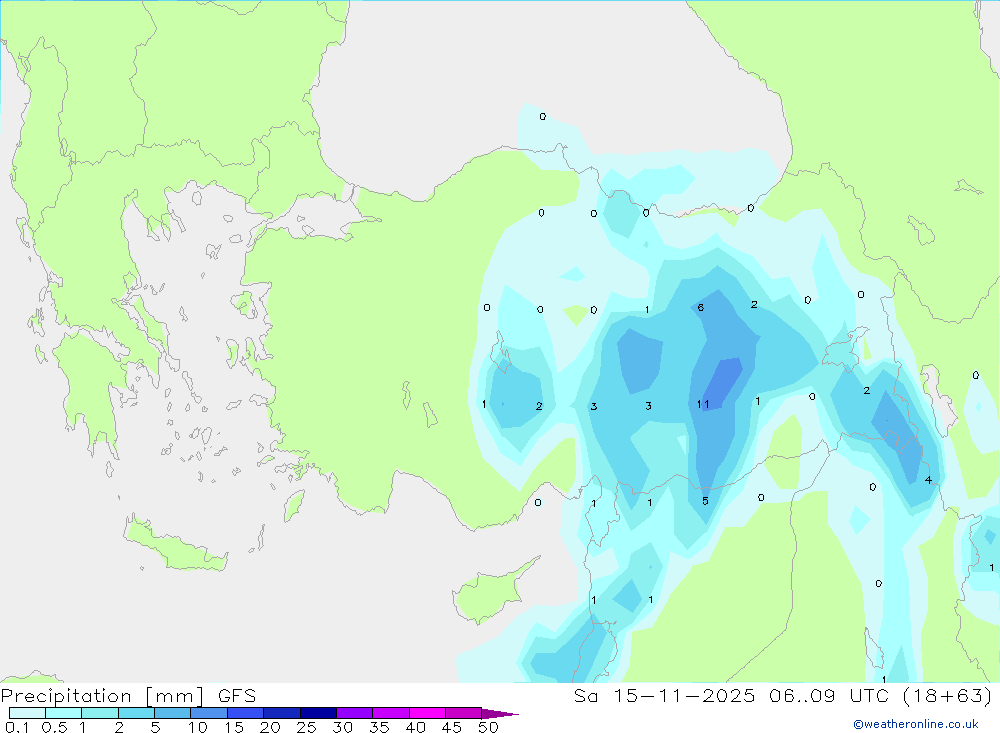Click the legend label '0.1'

click(x=17, y=727)
